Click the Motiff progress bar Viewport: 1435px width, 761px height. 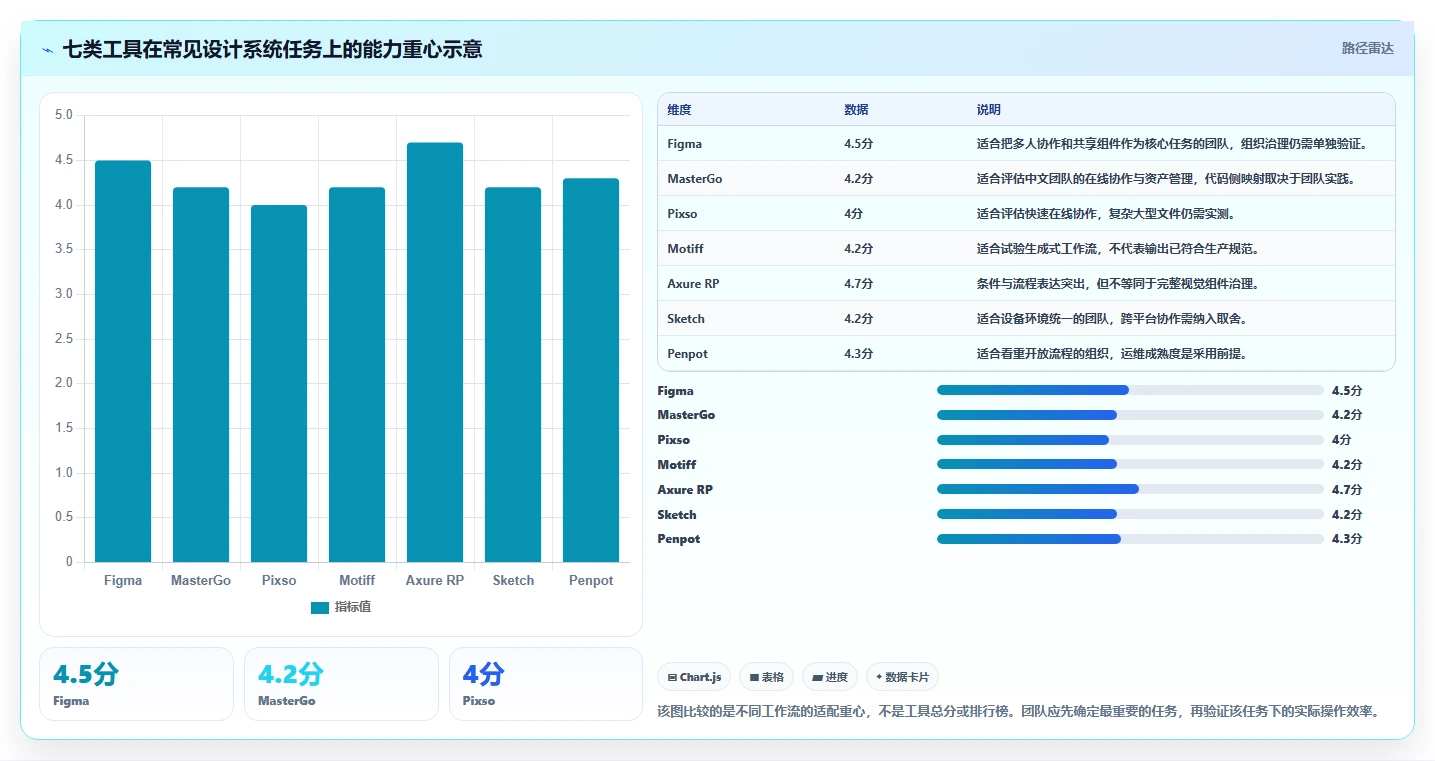point(1130,464)
